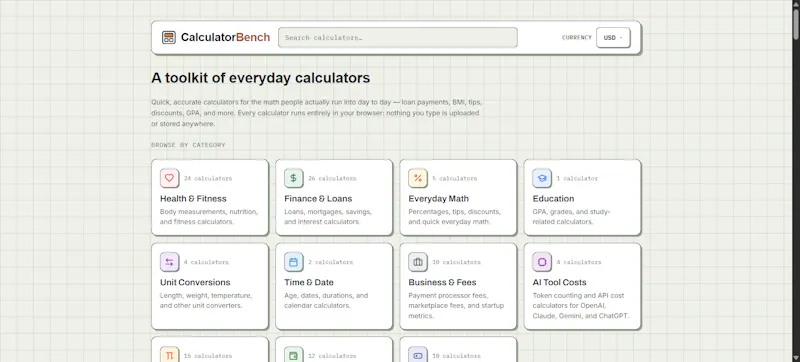Screen dimensions: 800x362
Task: Open the Education category title
Action: 553,199
